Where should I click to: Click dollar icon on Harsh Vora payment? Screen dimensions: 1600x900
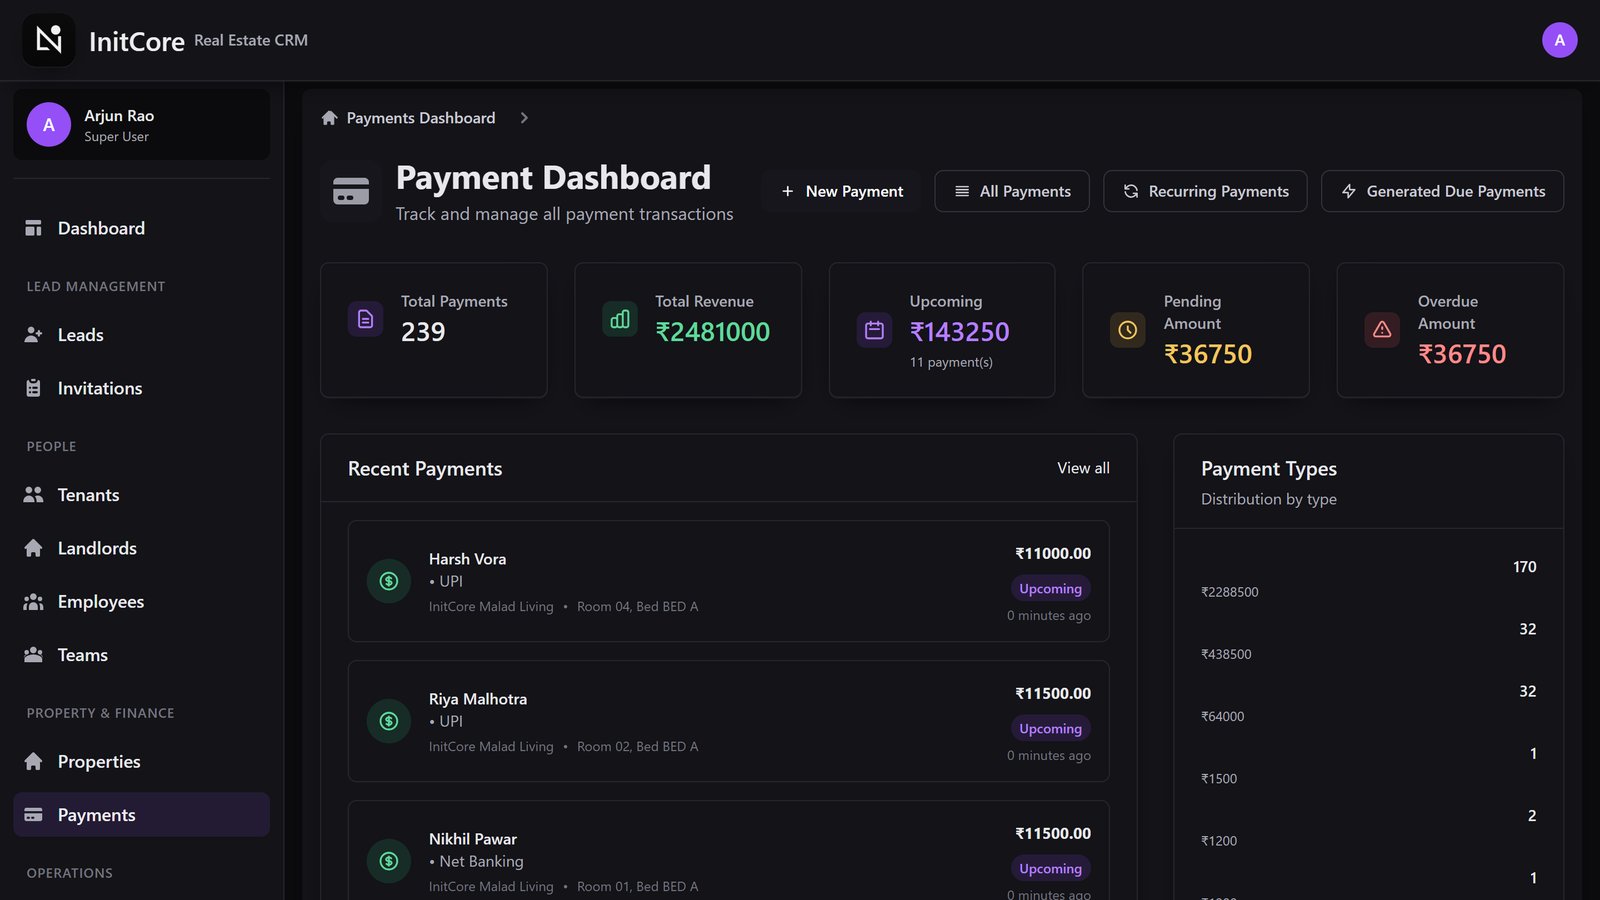pyautogui.click(x=389, y=581)
